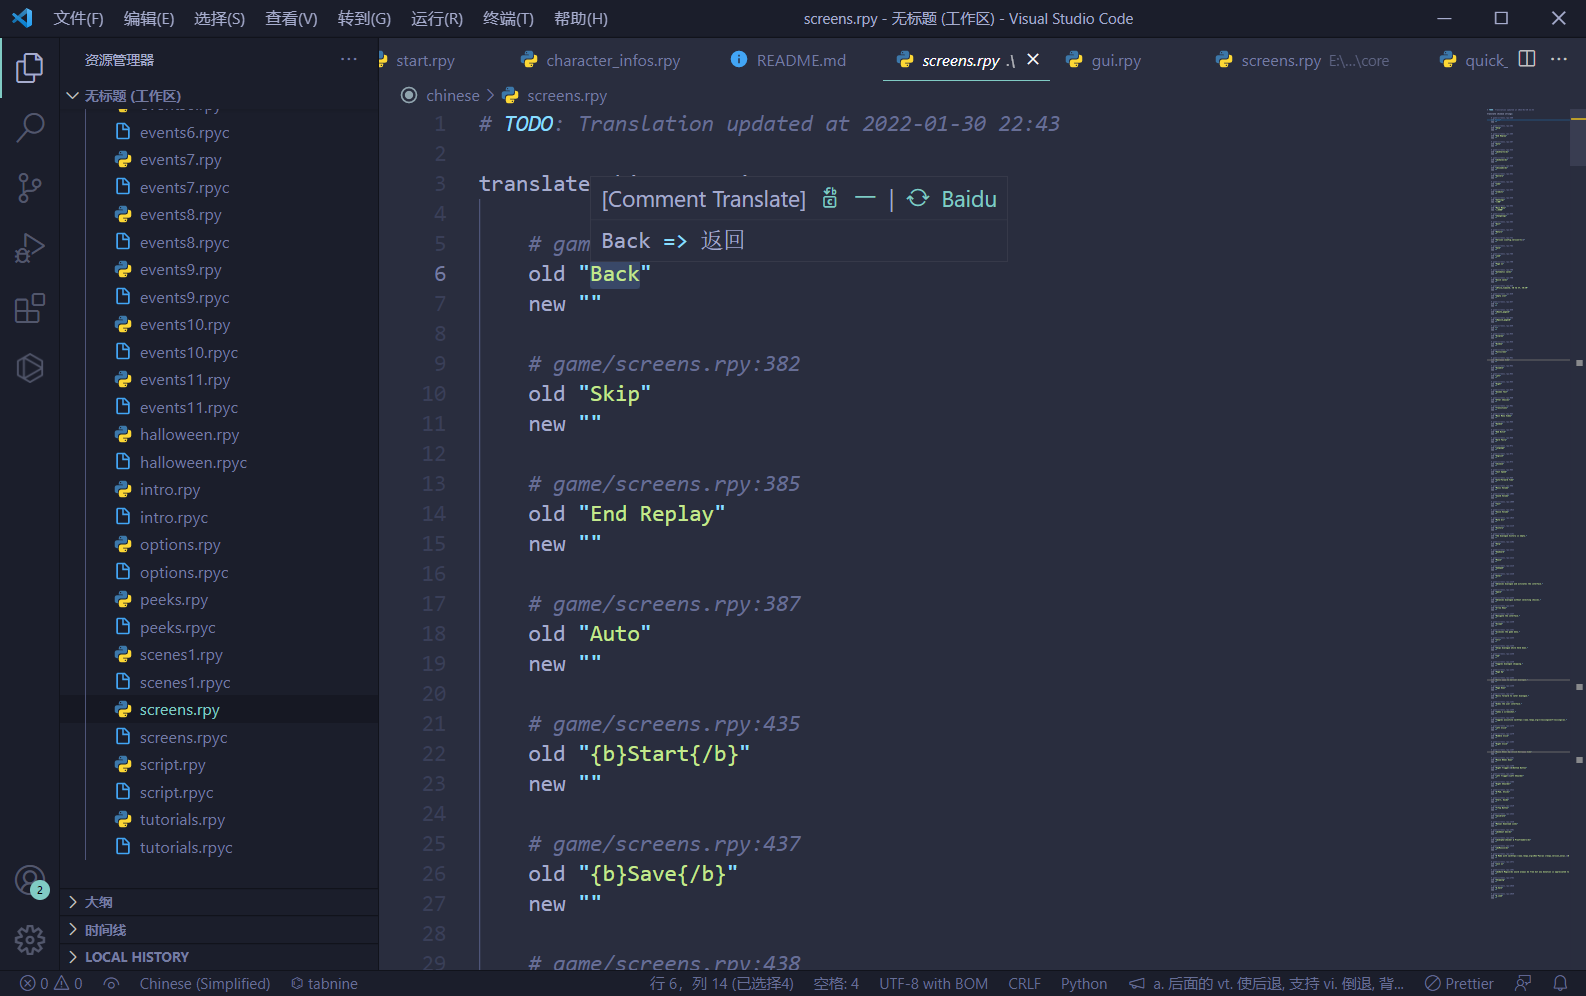Open scenes1.rpy file
This screenshot has height=996, width=1586.
coord(181,655)
